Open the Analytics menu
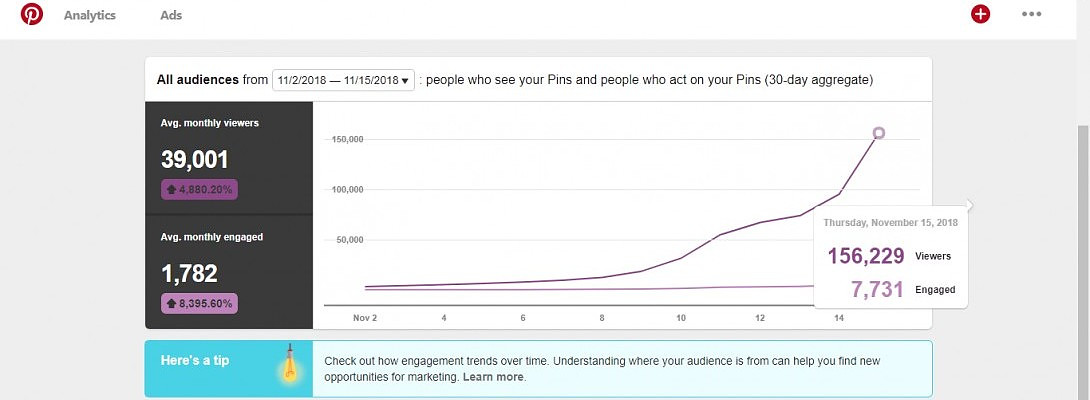The image size is (1090, 400). (x=90, y=16)
